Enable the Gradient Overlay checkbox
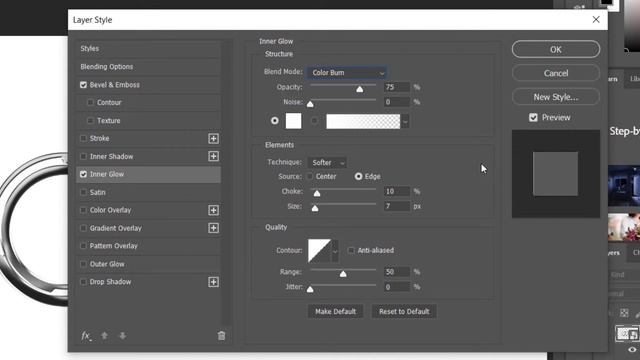The height and width of the screenshot is (360, 640). 83,228
